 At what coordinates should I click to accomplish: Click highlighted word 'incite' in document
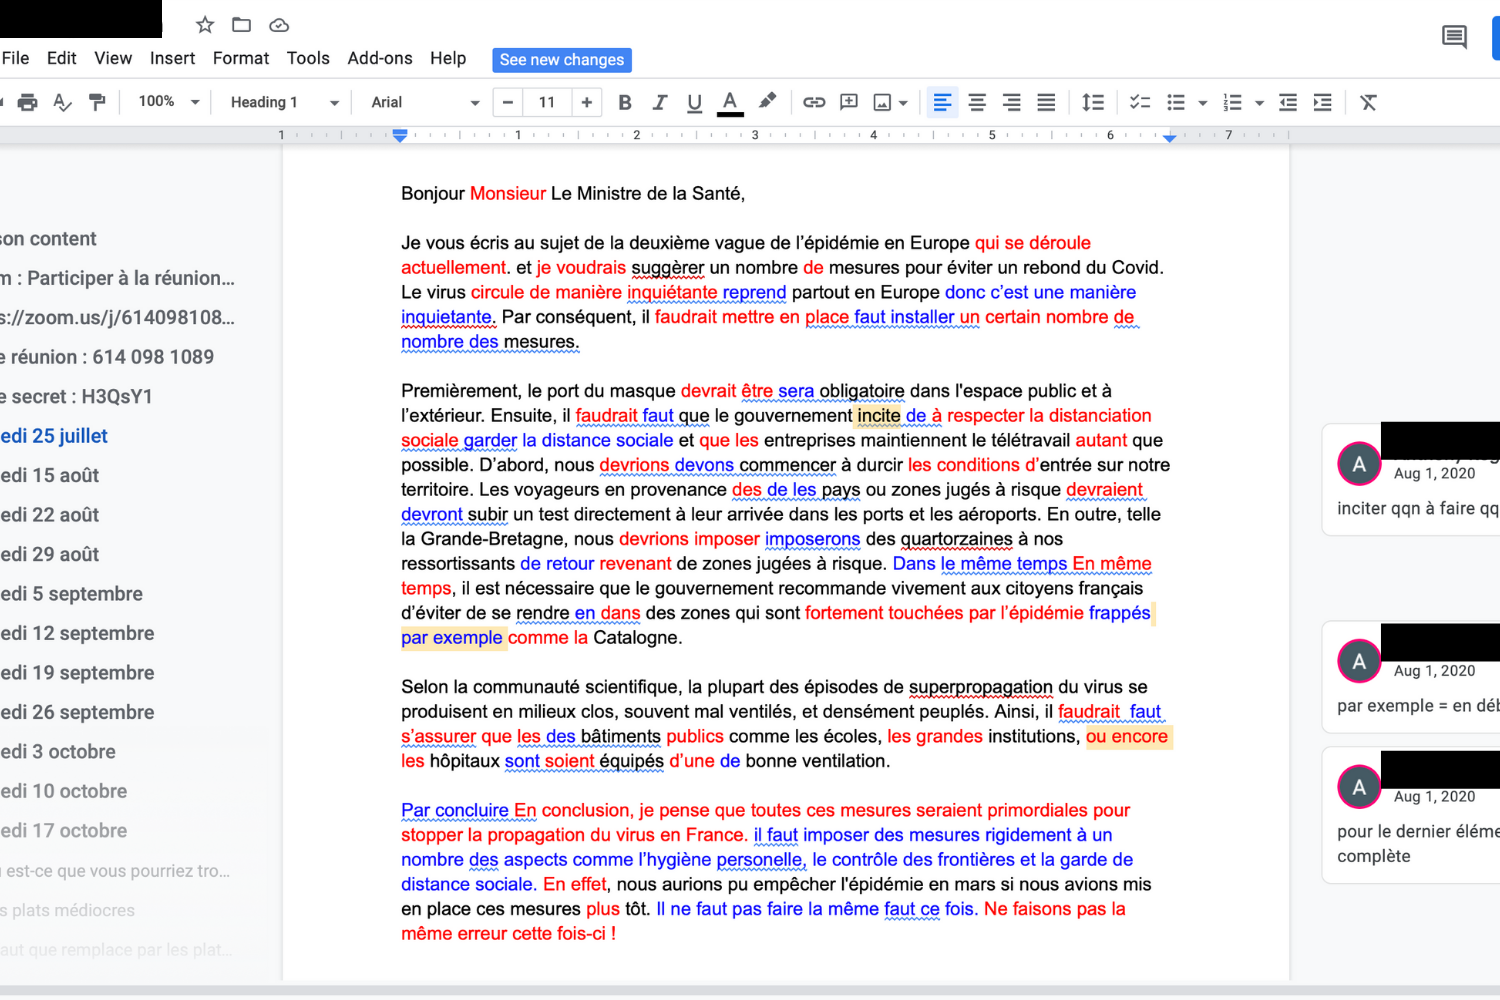tap(878, 416)
